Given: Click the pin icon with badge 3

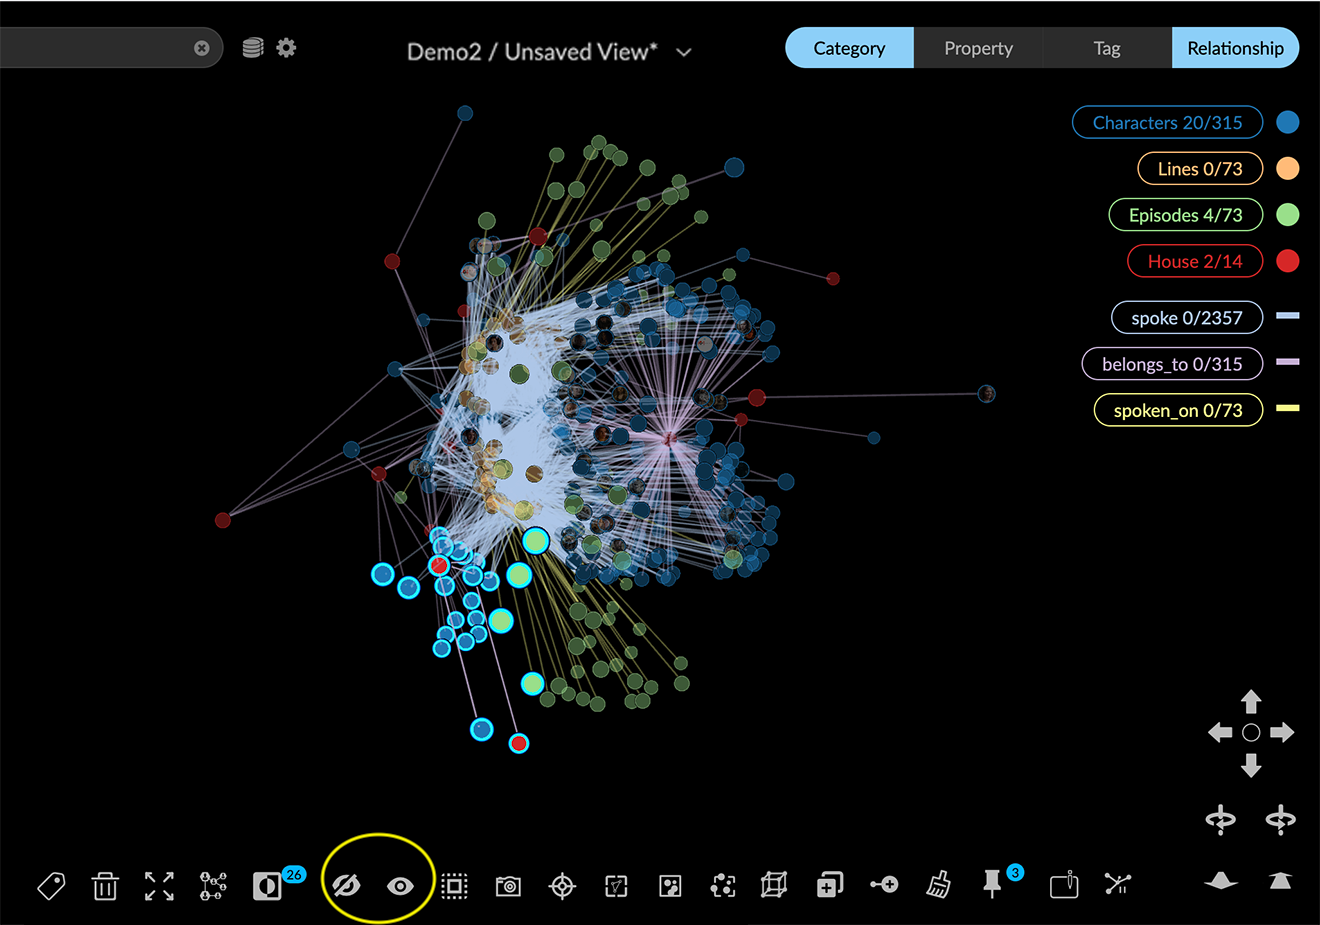Looking at the screenshot, I should click(992, 884).
